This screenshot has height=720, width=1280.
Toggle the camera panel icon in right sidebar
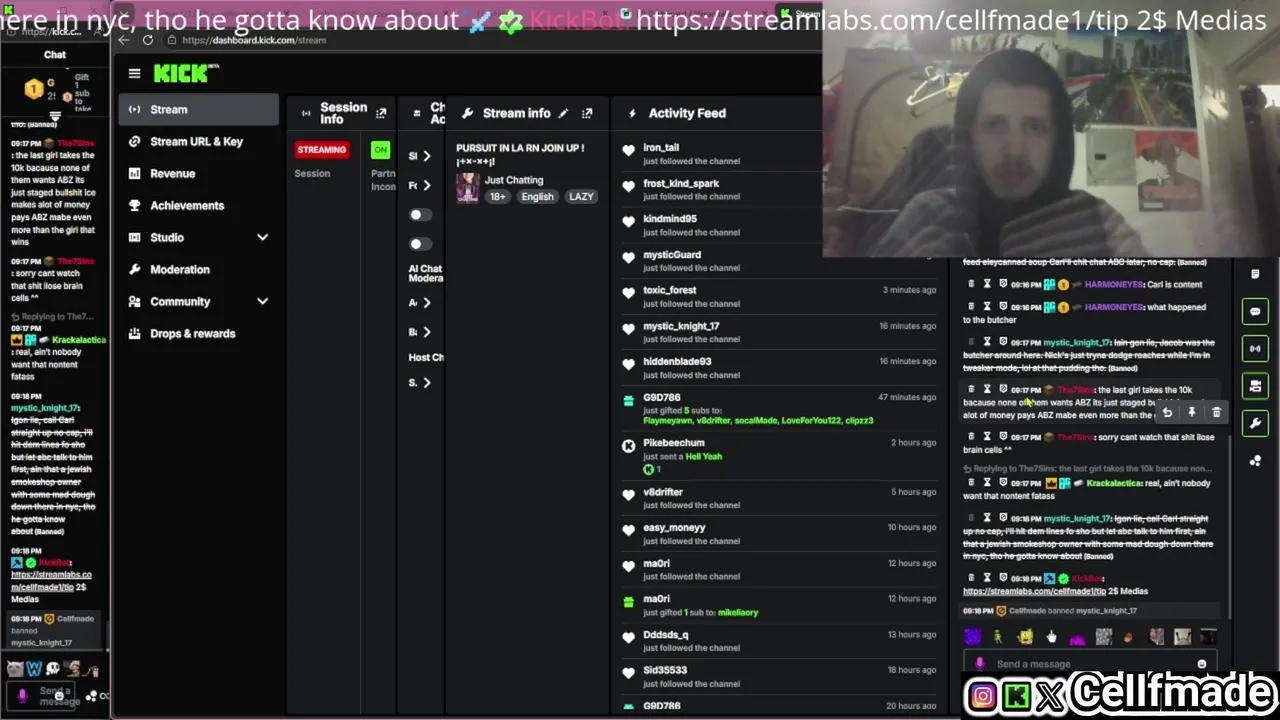point(1255,385)
